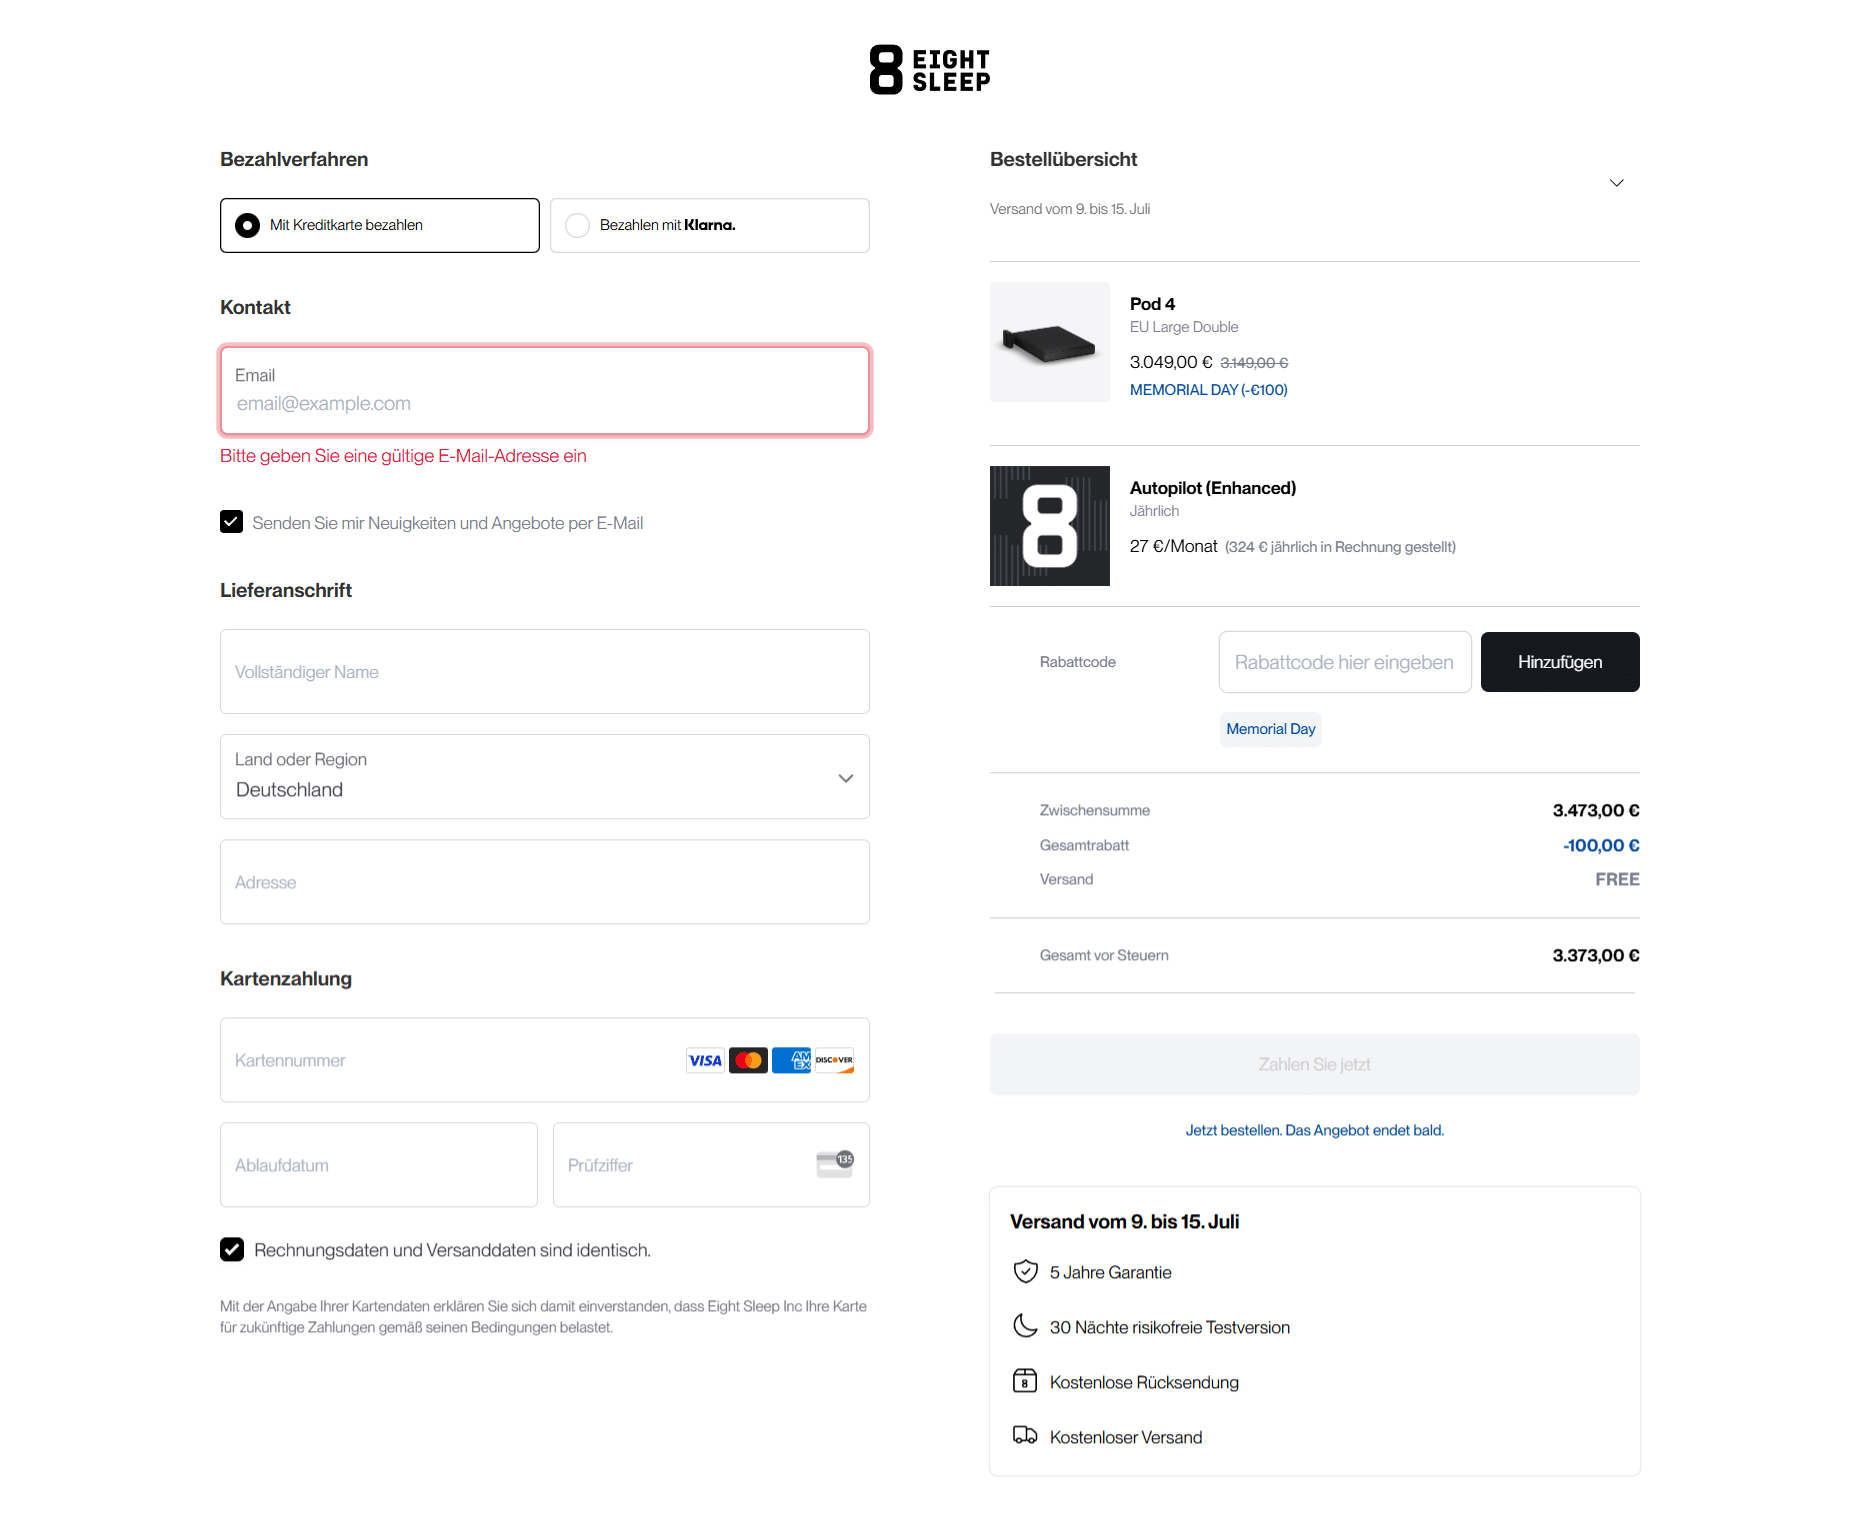This screenshot has height=1515, width=1860.
Task: Click the Rabattcode input field
Action: (1344, 662)
